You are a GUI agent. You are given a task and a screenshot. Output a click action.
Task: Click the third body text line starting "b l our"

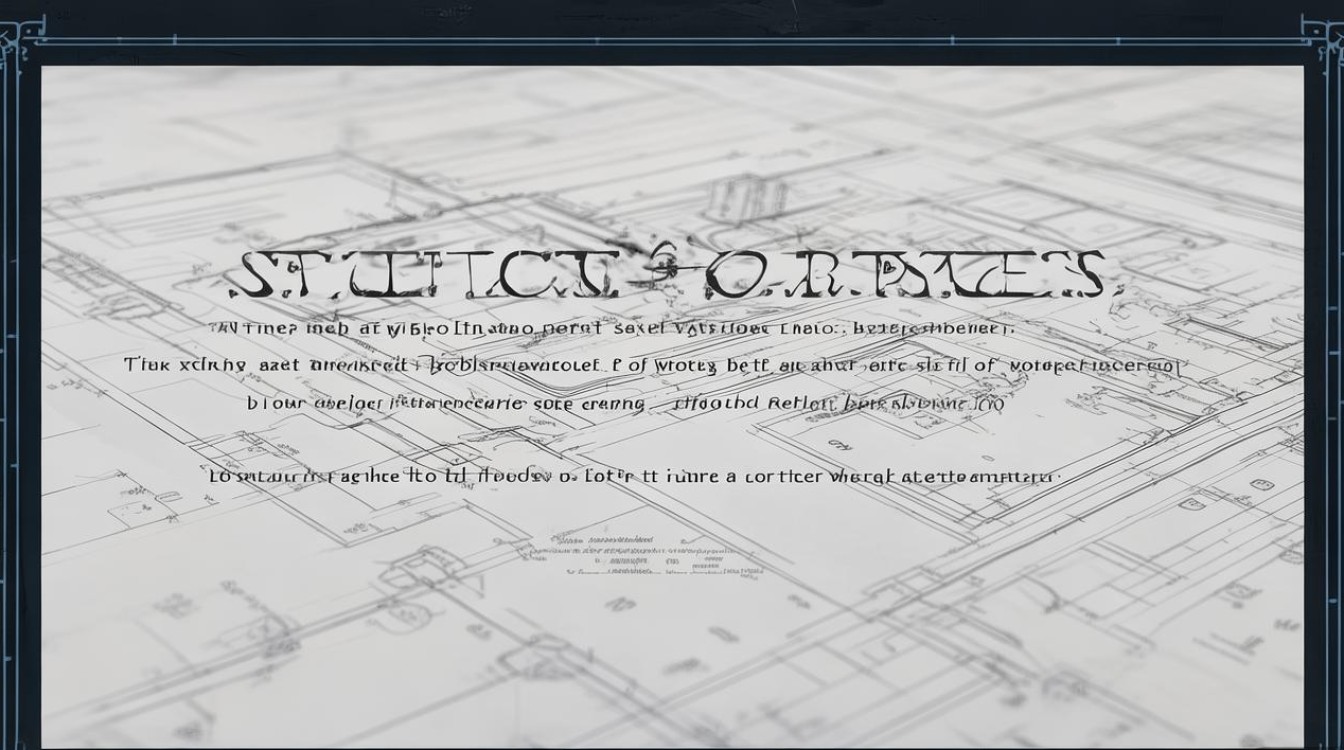point(625,404)
